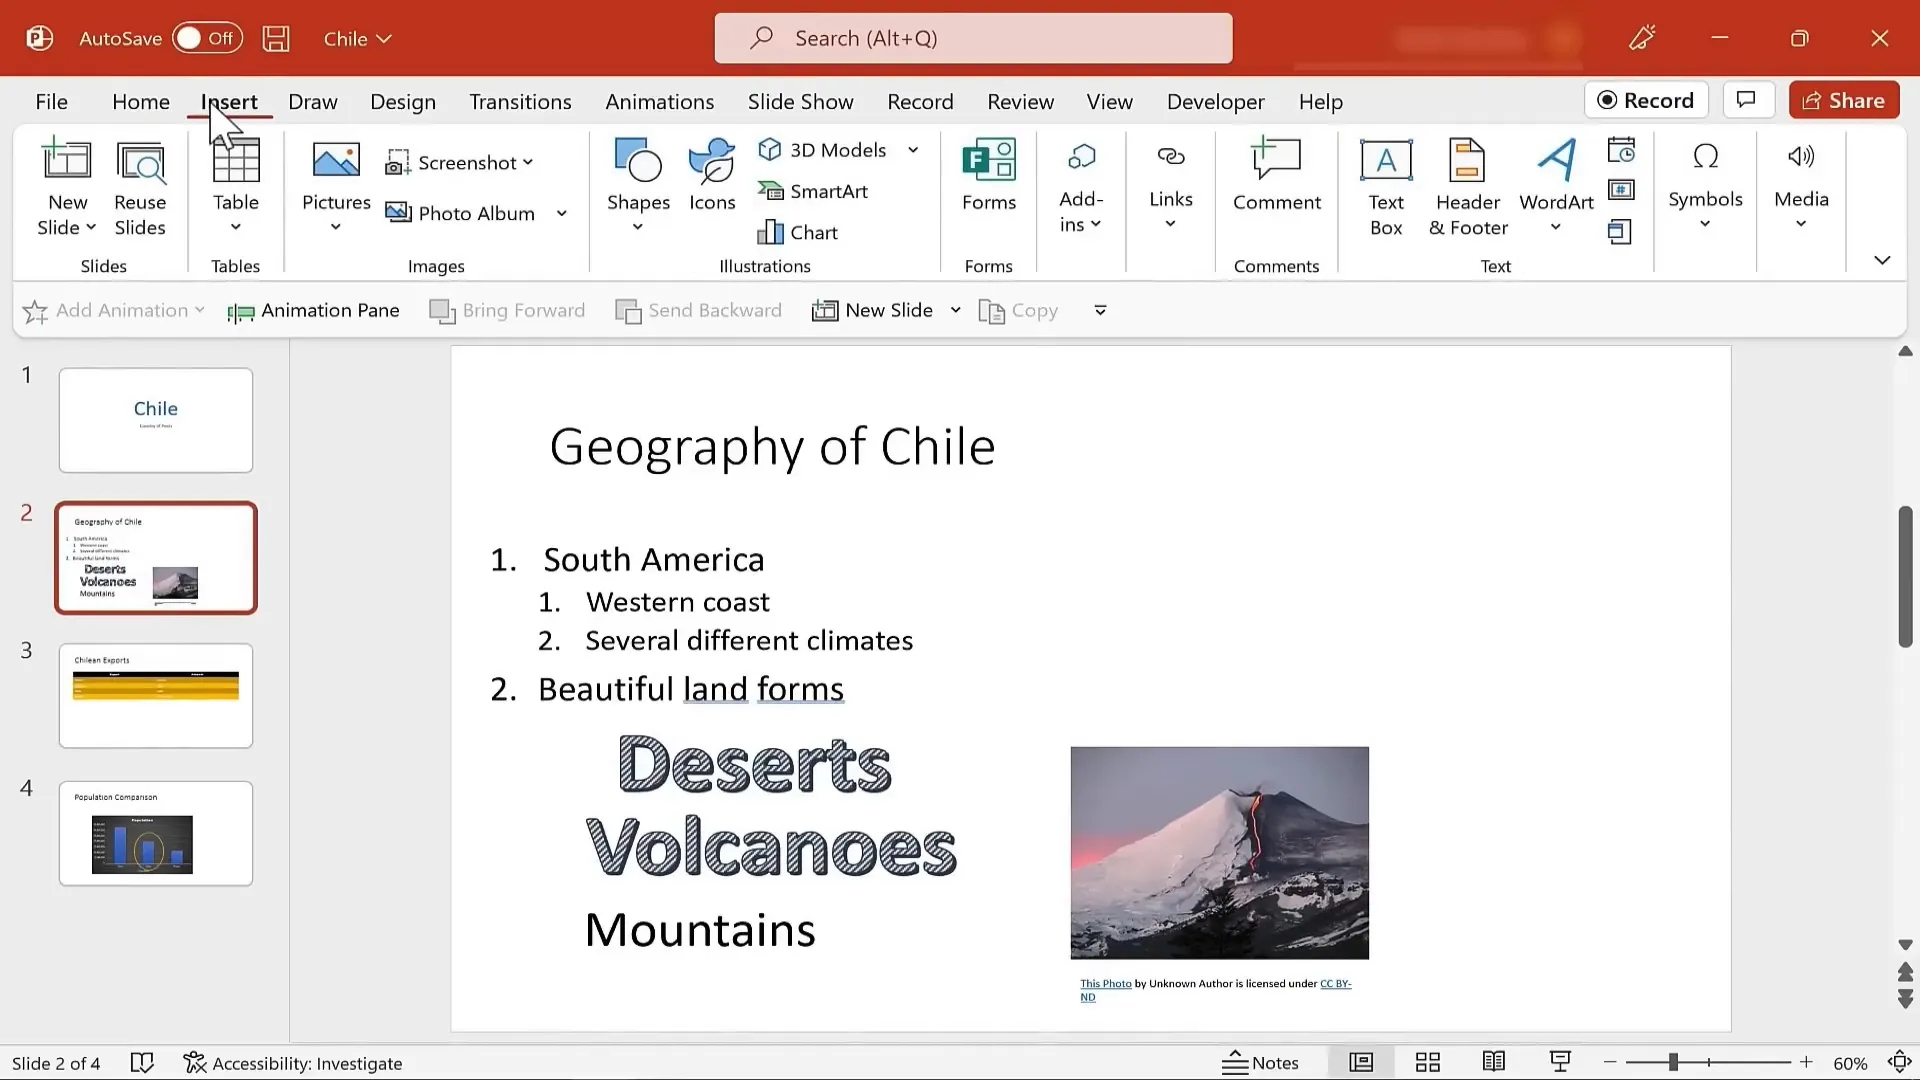Insert a Chart
This screenshot has height=1080, width=1920.
point(797,232)
